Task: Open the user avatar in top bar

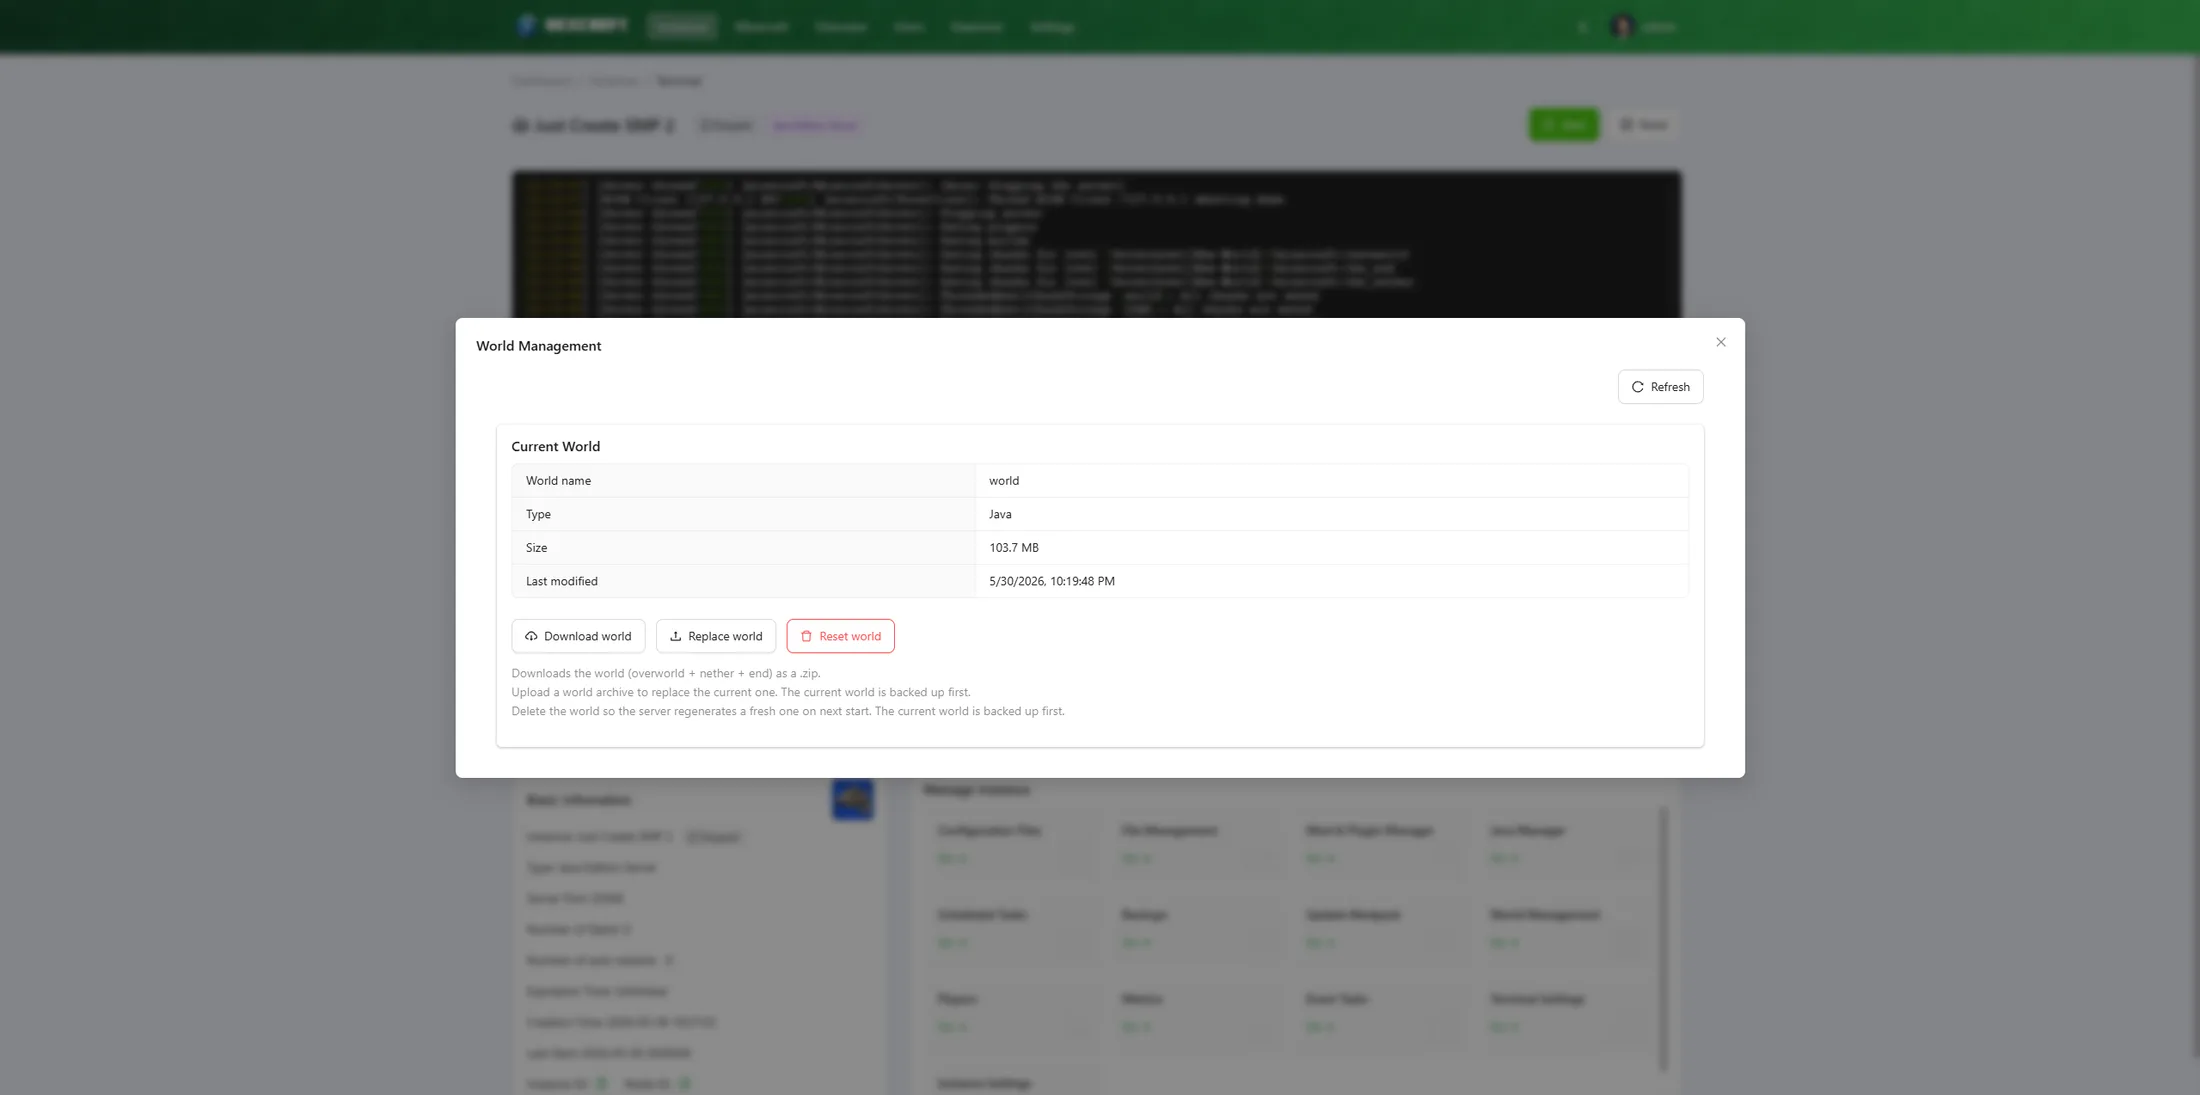Action: 1622,27
